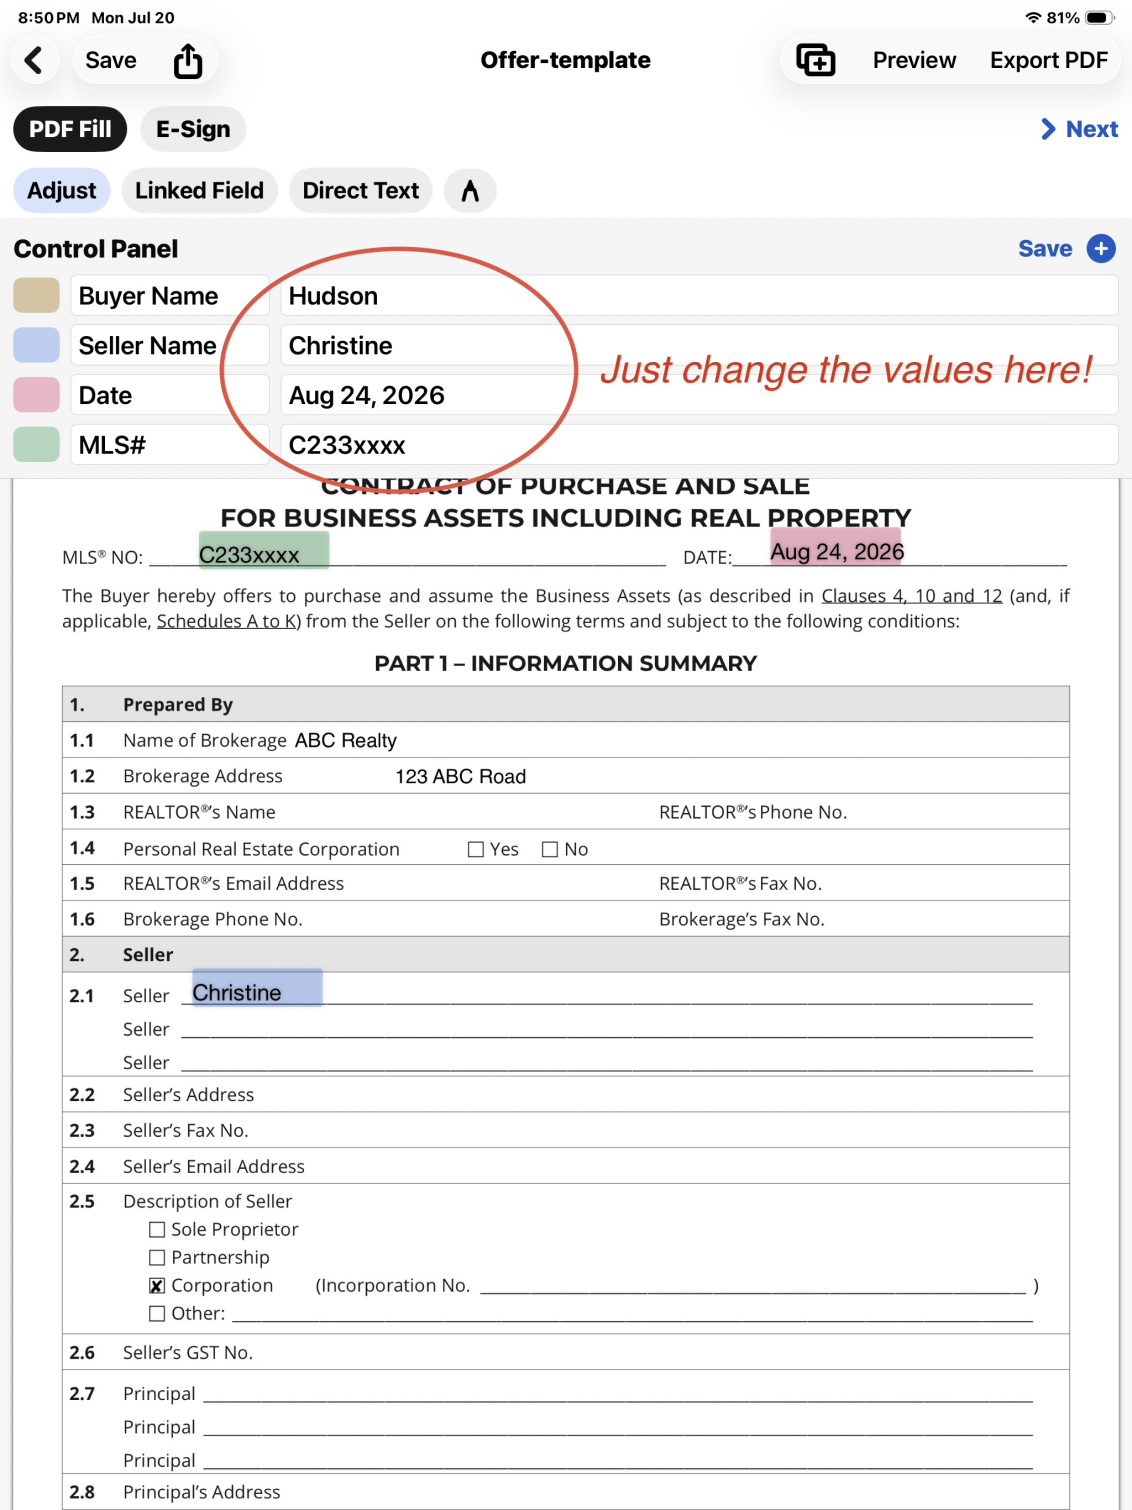Switch to the E-Sign tab
This screenshot has height=1510, width=1132.
click(193, 129)
